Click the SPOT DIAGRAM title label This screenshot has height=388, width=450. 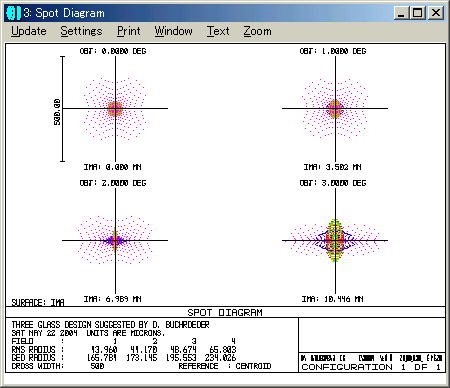[x=225, y=312]
